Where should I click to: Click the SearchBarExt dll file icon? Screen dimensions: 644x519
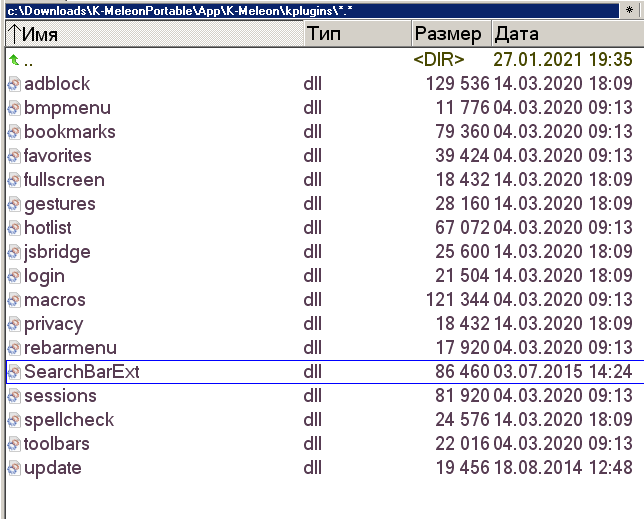[x=14, y=372]
